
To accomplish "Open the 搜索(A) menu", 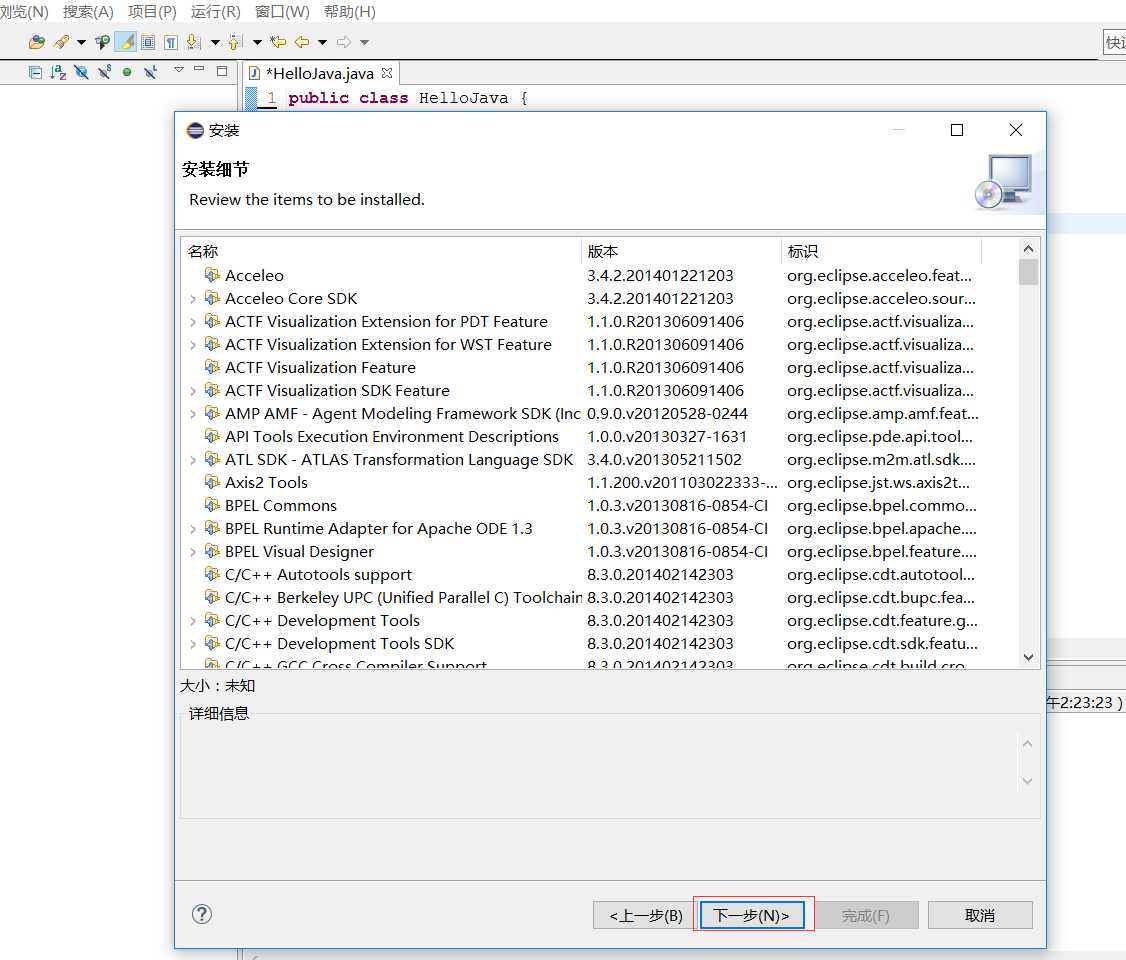I will pyautogui.click(x=88, y=11).
